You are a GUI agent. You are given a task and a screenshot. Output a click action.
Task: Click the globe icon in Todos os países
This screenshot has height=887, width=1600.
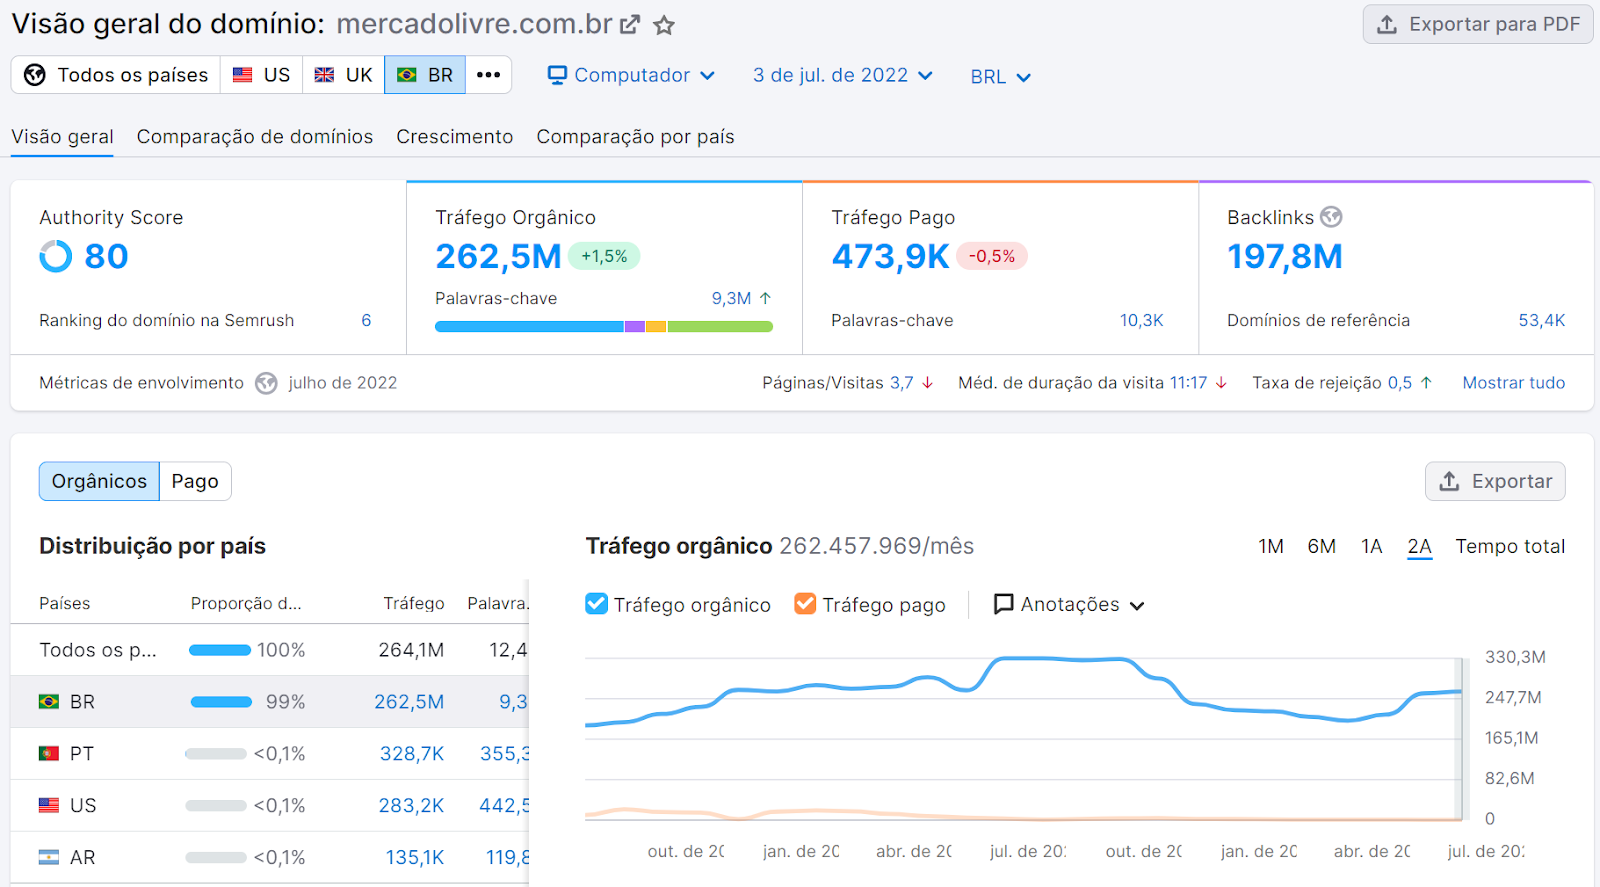click(35, 75)
